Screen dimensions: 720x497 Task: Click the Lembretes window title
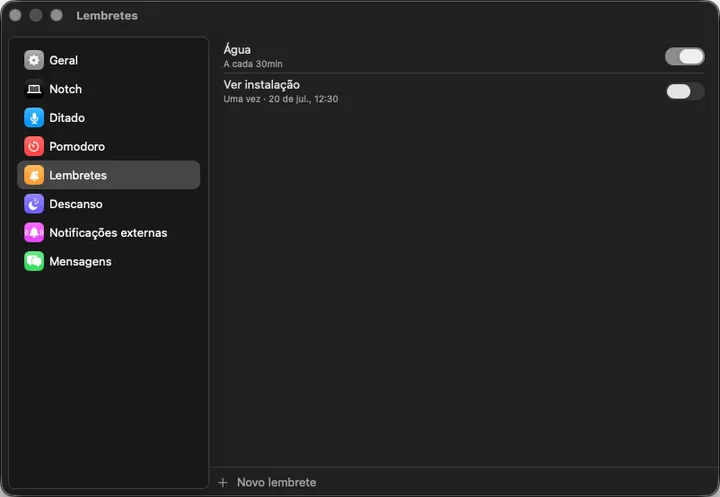(x=107, y=16)
